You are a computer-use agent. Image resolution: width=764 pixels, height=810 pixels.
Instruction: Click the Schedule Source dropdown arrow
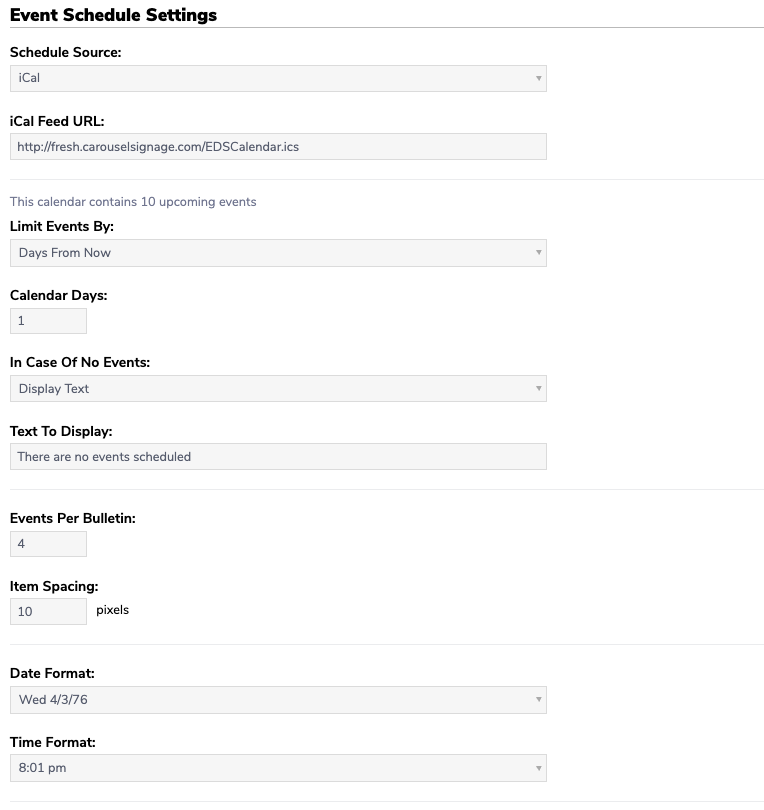pos(538,79)
